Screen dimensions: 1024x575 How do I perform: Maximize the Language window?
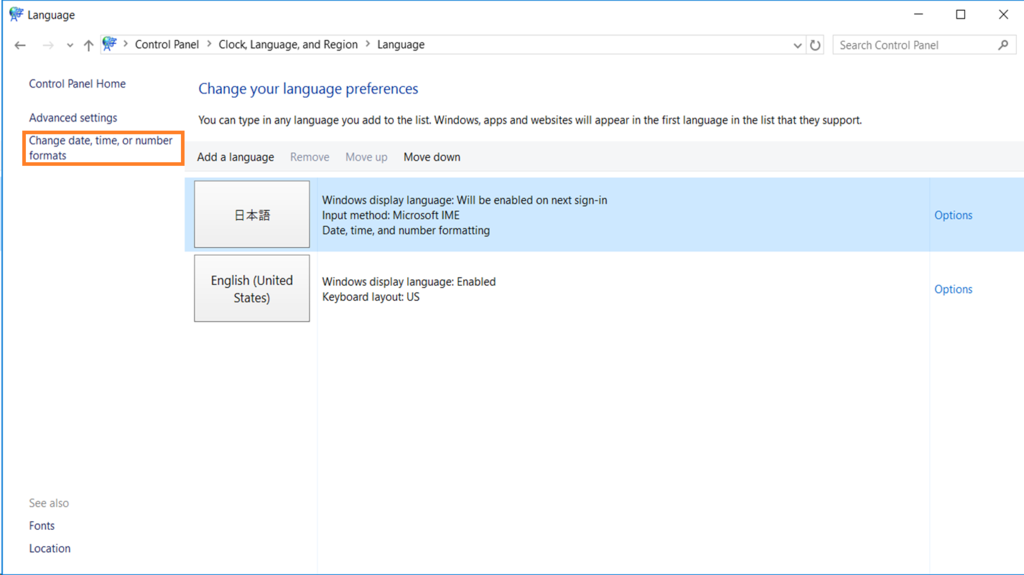961,14
